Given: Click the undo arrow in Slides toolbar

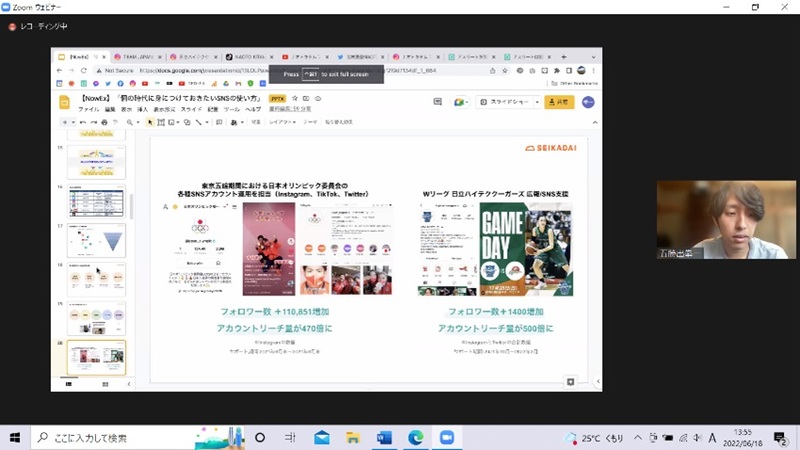Looking at the screenshot, I should click(83, 122).
